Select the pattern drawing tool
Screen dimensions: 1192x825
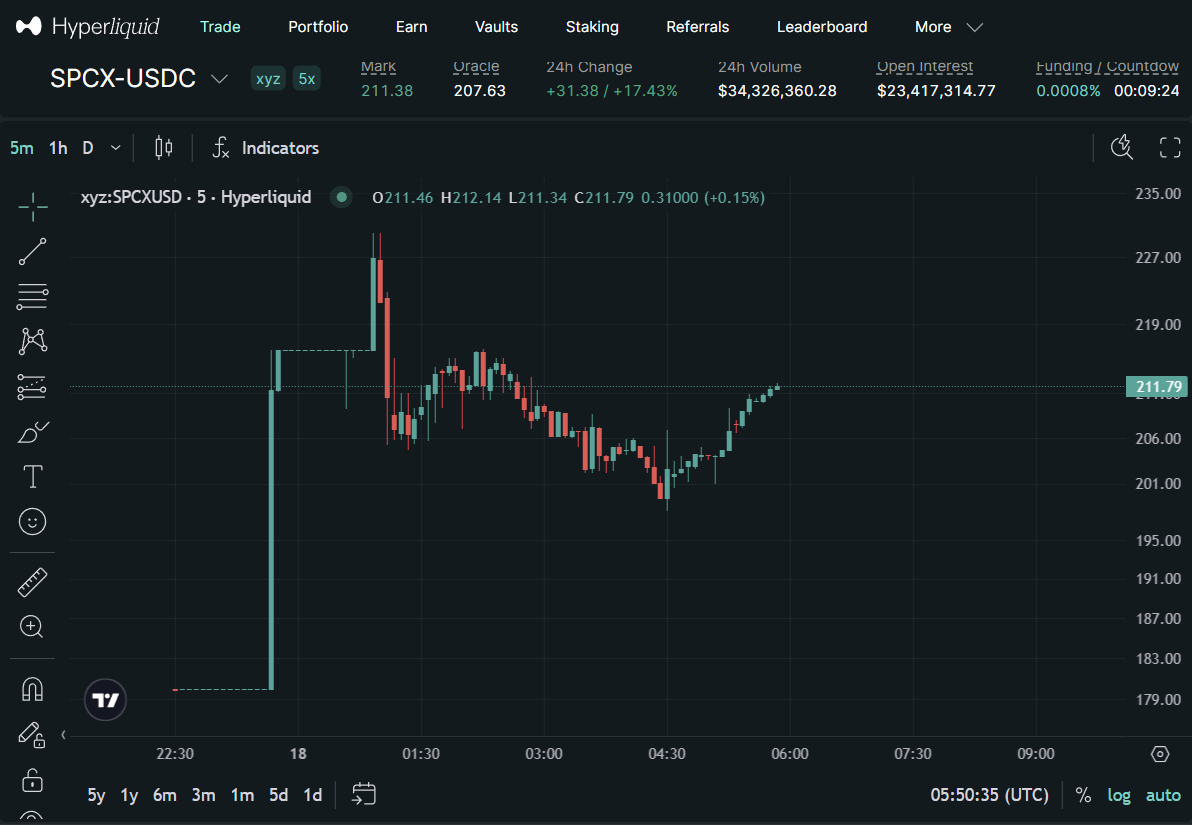33,341
